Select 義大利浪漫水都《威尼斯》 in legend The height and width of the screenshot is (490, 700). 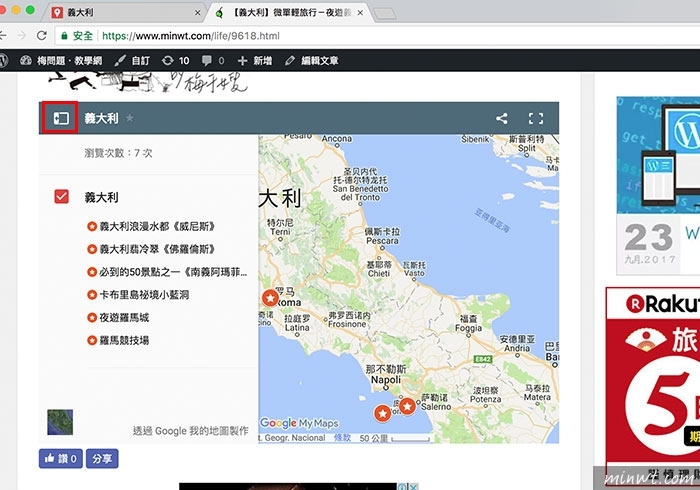pyautogui.click(x=157, y=226)
